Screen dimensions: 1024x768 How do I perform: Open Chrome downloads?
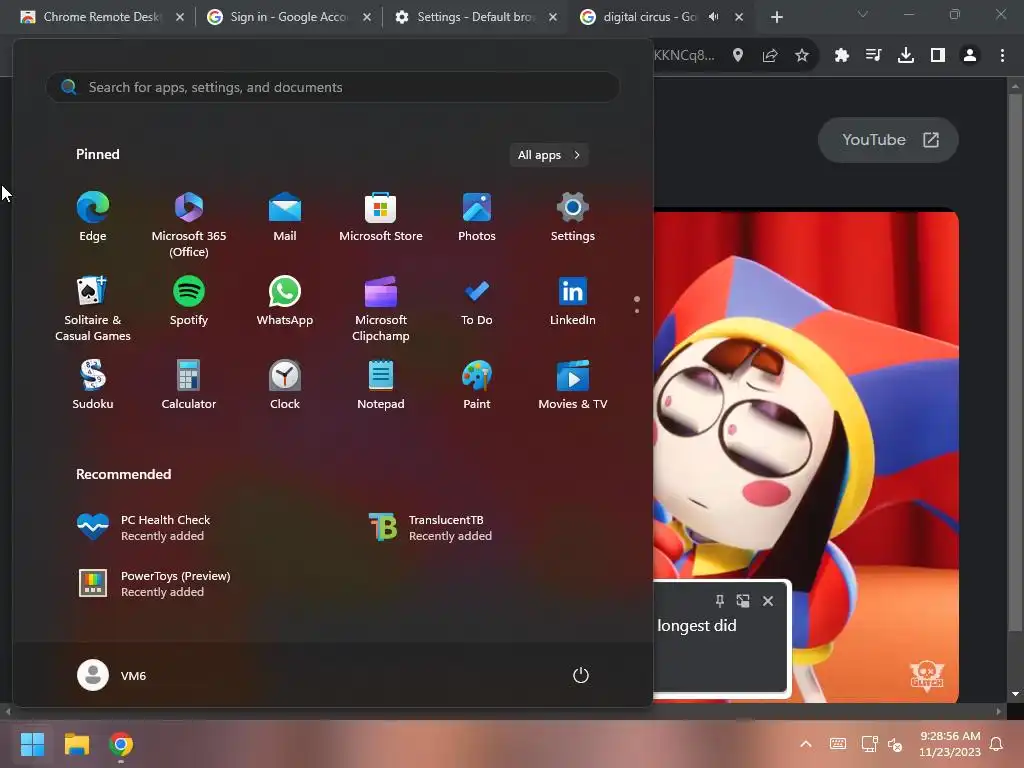click(906, 56)
